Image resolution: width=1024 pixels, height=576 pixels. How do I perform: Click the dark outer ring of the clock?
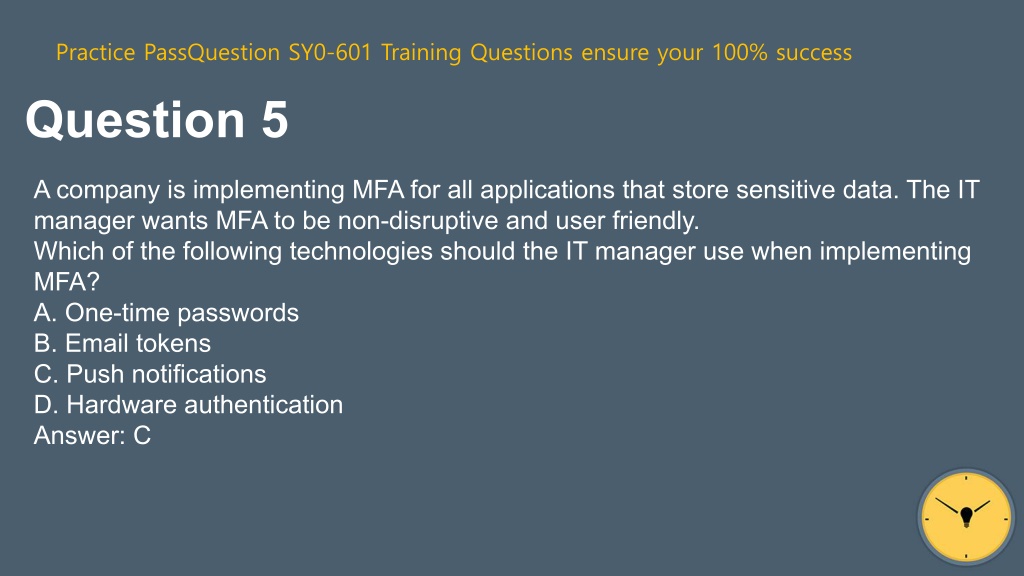966,472
